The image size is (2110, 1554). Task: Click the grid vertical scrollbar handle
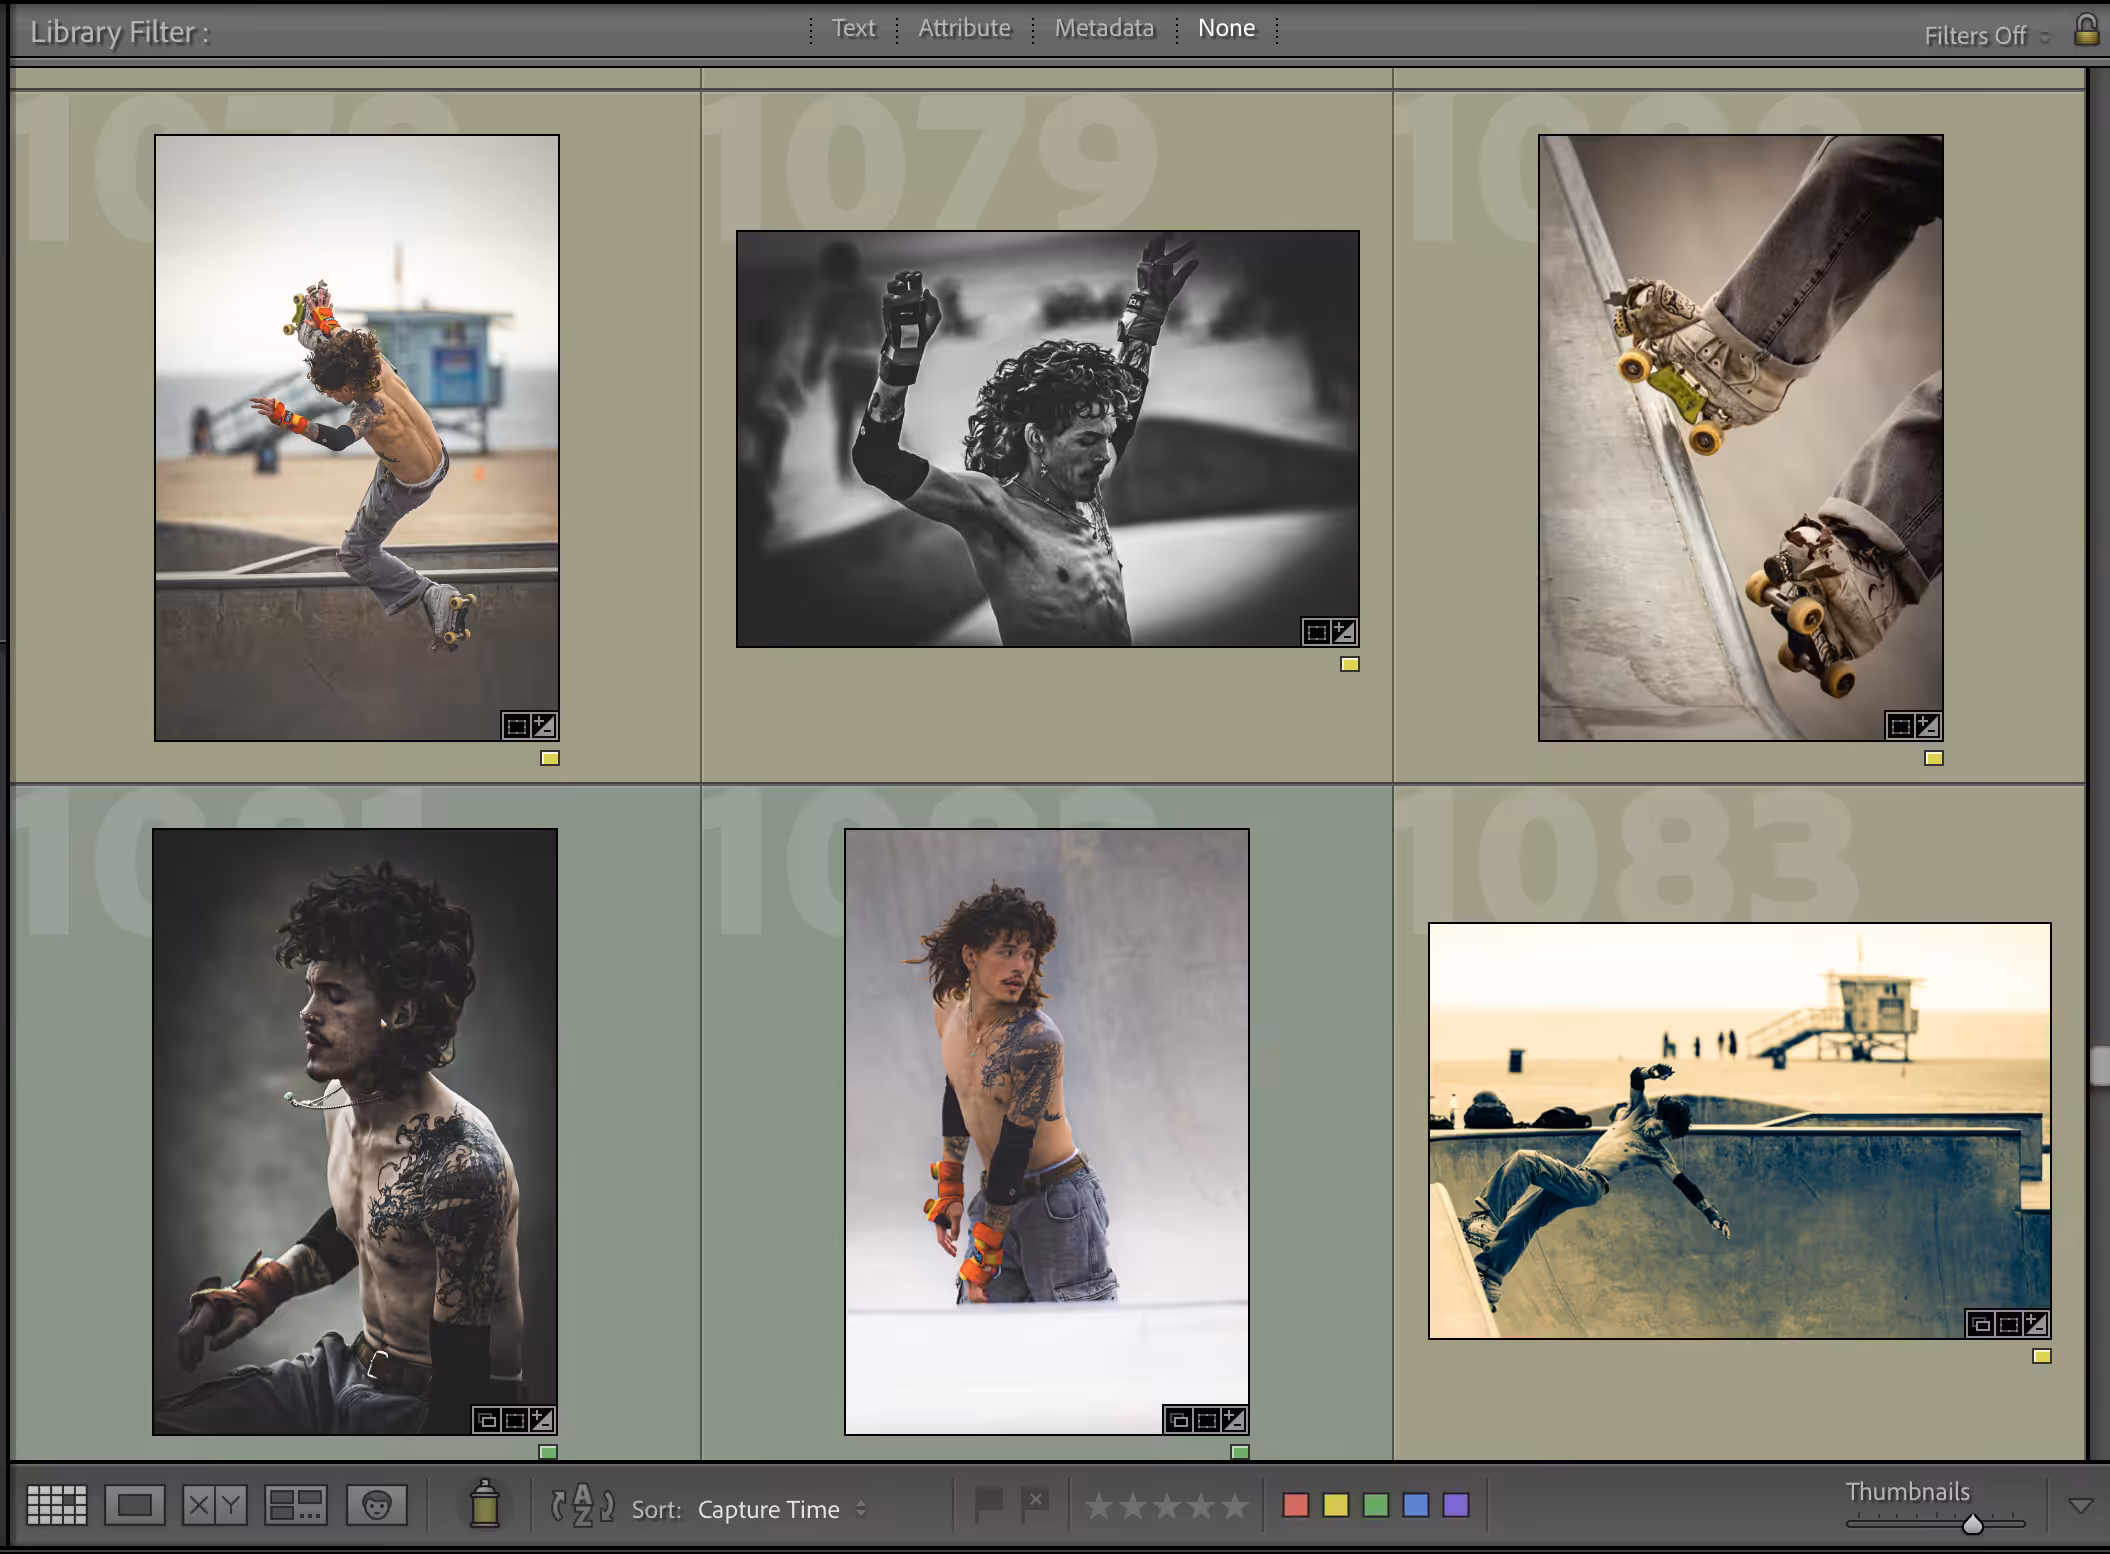[x=2099, y=1065]
